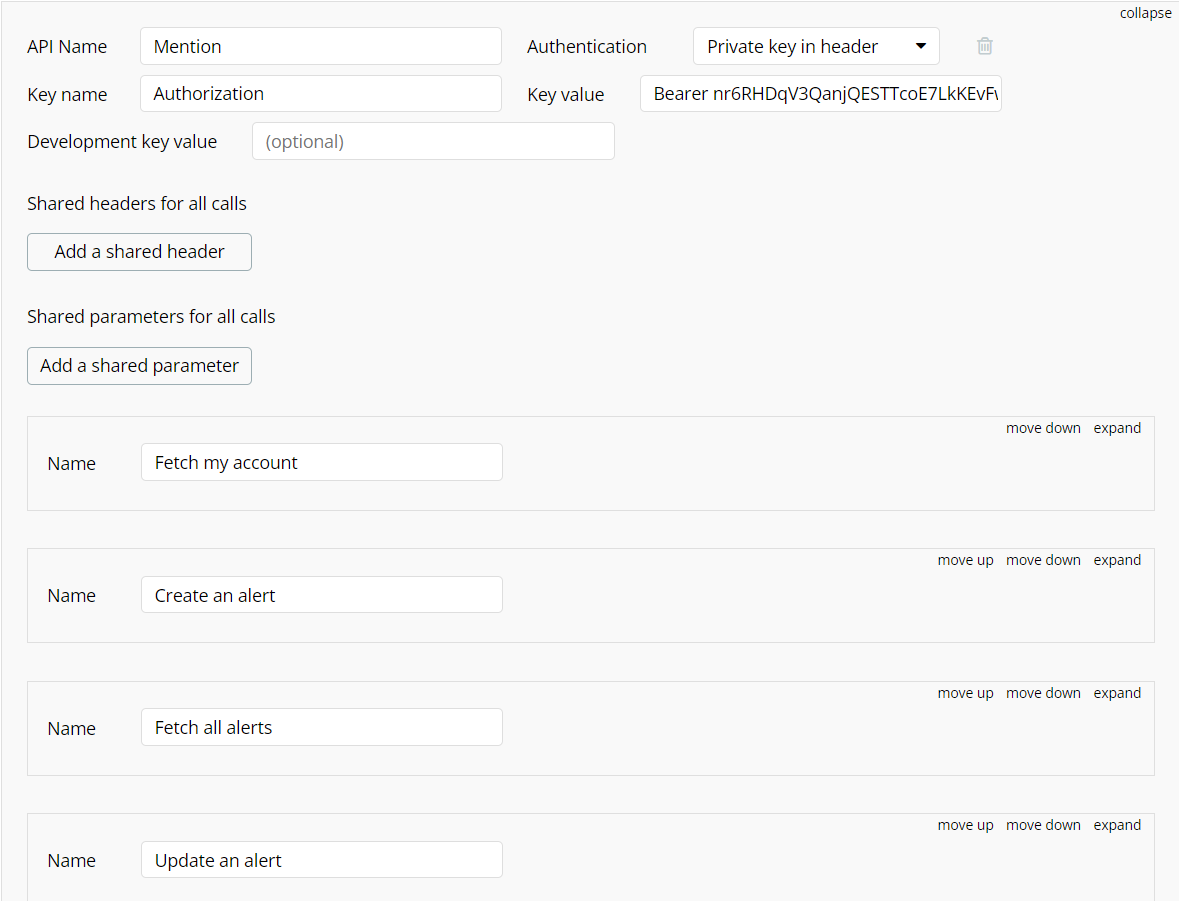Image resolution: width=1179 pixels, height=911 pixels.
Task: Move the Update an alert call down
Action: (1043, 825)
